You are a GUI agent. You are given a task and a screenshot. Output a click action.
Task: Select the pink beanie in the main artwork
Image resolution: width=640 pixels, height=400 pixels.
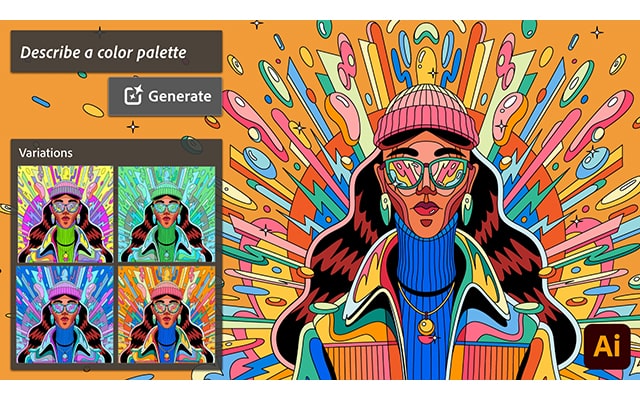[x=426, y=117]
